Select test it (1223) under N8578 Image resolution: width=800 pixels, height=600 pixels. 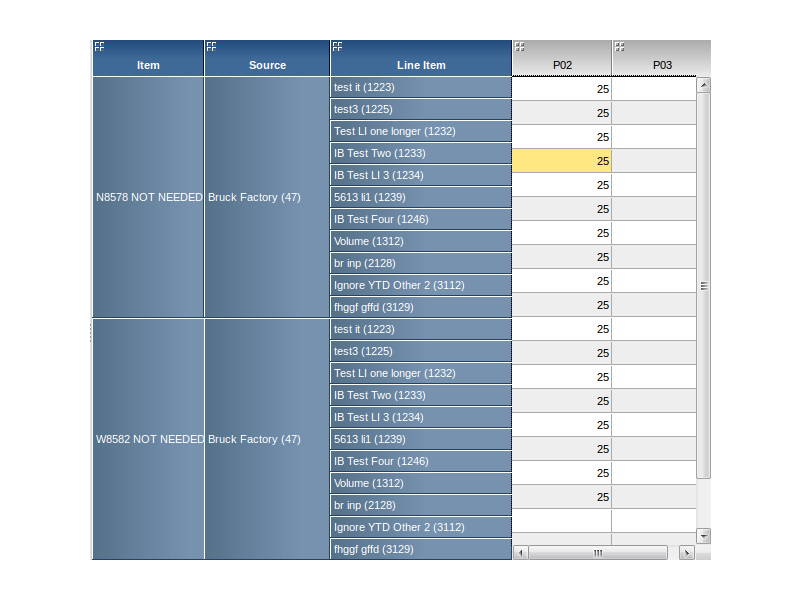(x=421, y=87)
